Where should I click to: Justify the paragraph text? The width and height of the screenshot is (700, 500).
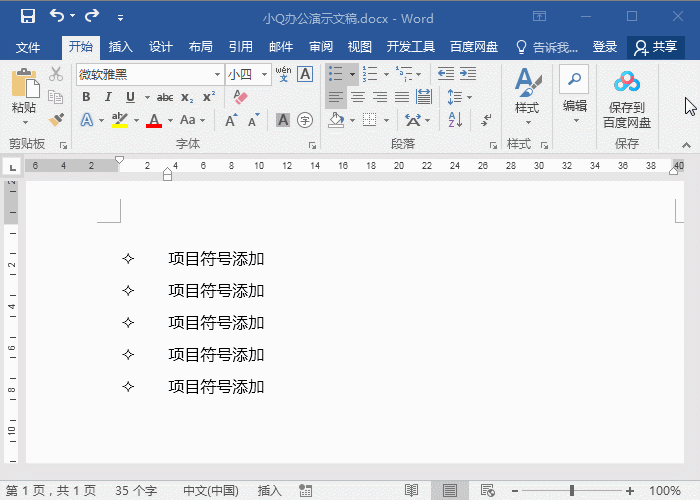pyautogui.click(x=402, y=97)
